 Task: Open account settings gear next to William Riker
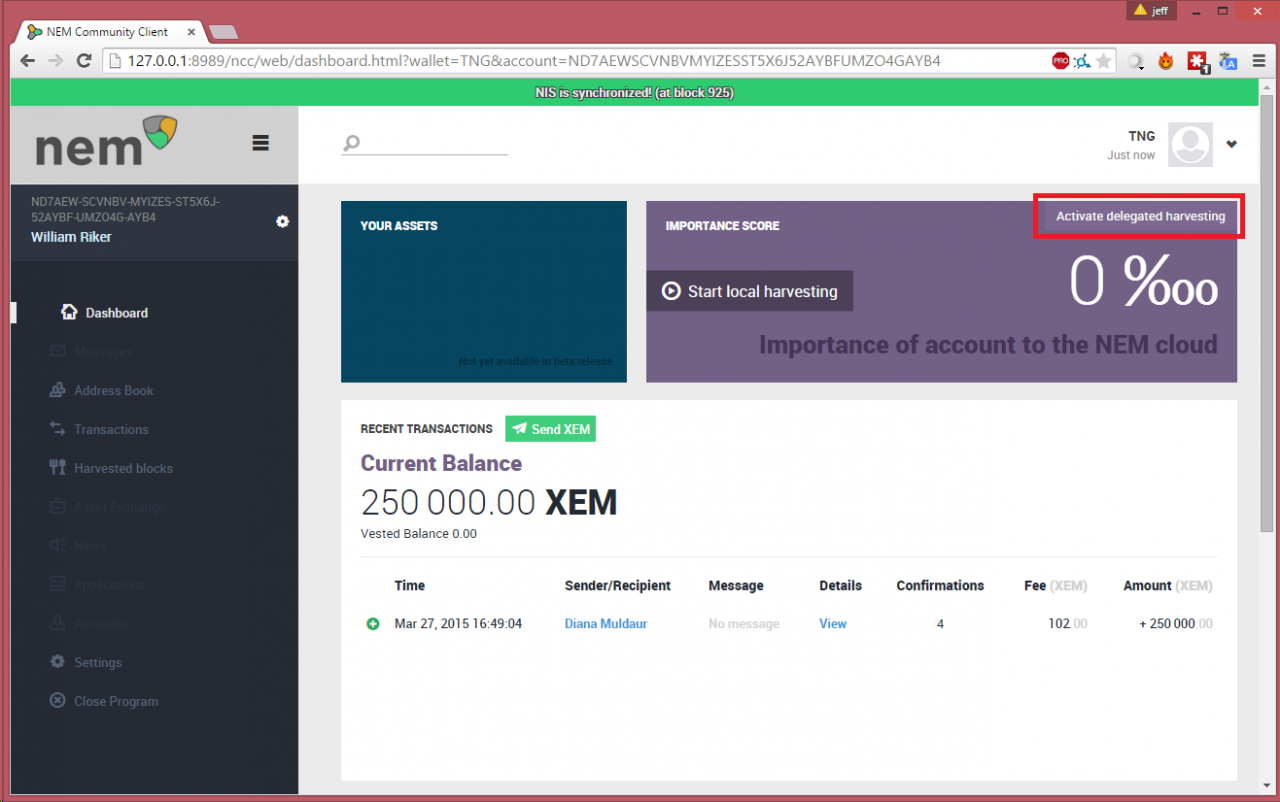(x=282, y=221)
